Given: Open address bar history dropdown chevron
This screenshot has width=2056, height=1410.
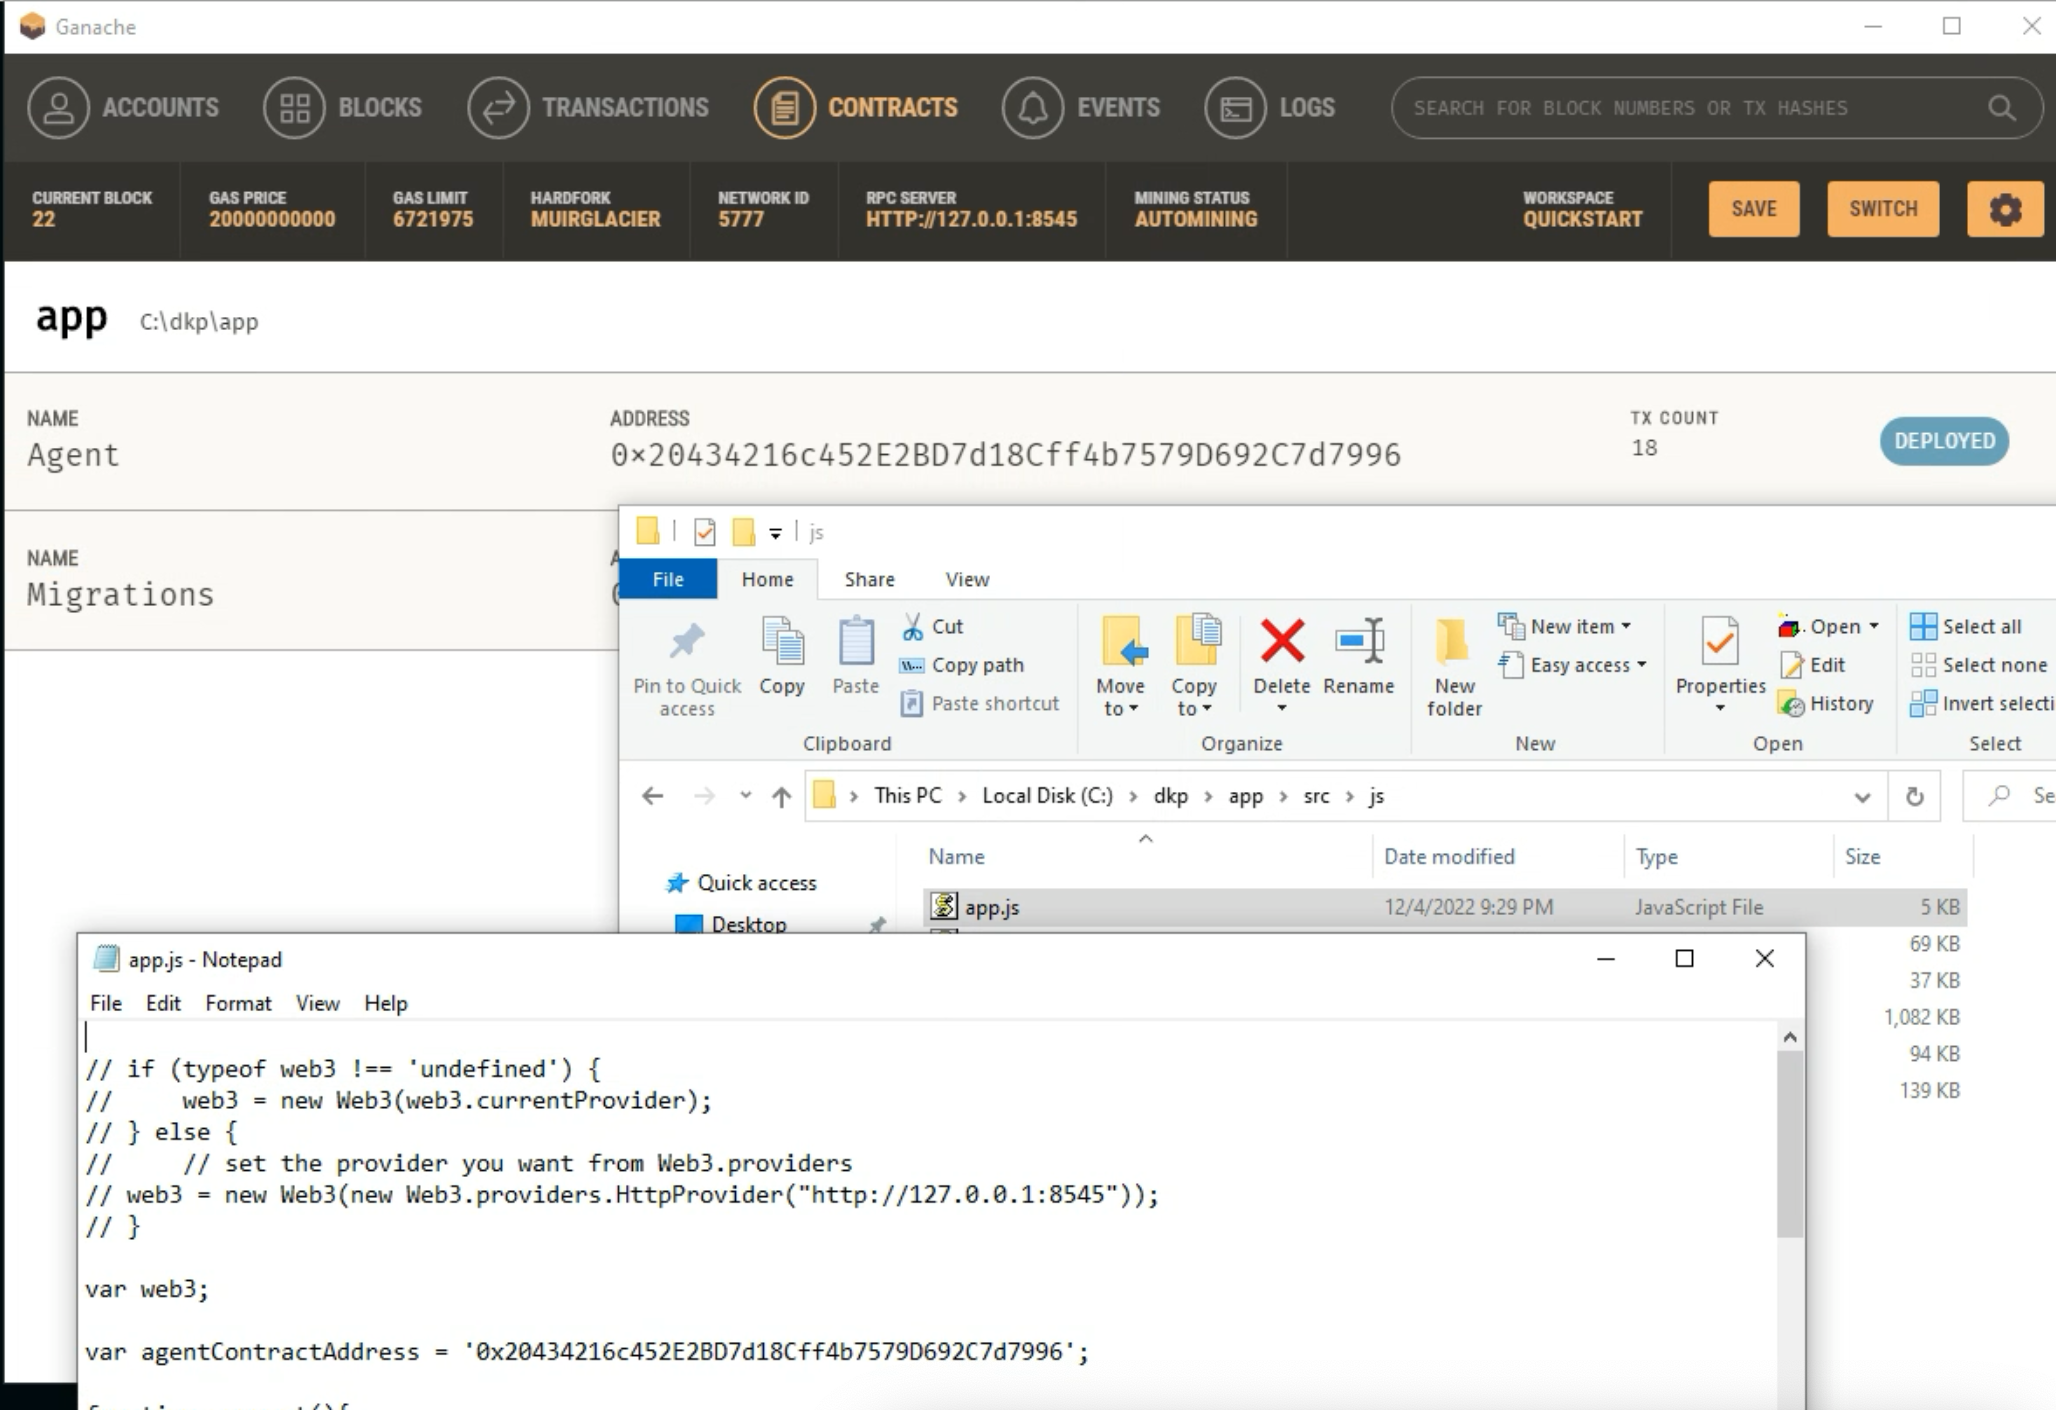Looking at the screenshot, I should [1861, 797].
